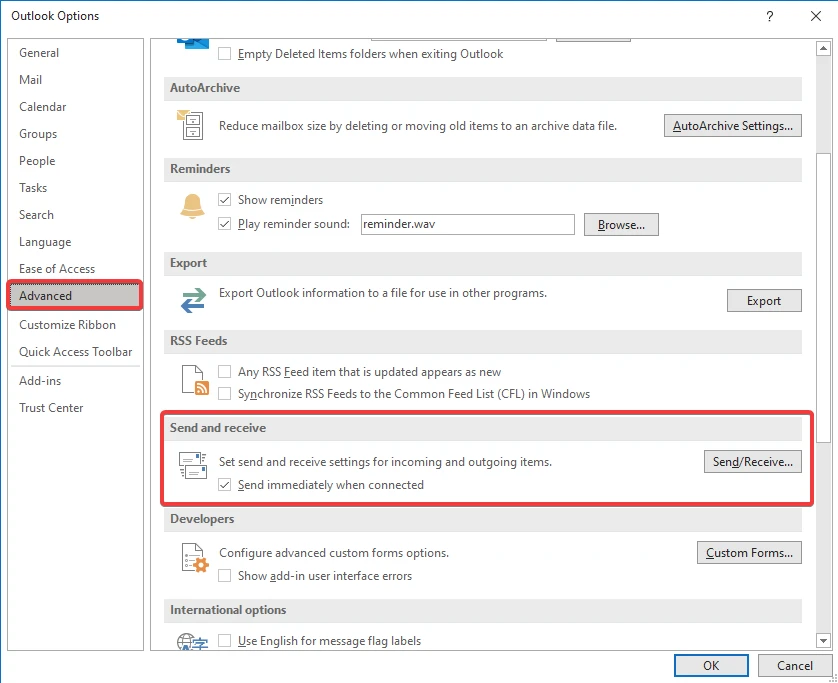838x683 pixels.
Task: Click the Send and receive envelopes icon
Action: 193,465
